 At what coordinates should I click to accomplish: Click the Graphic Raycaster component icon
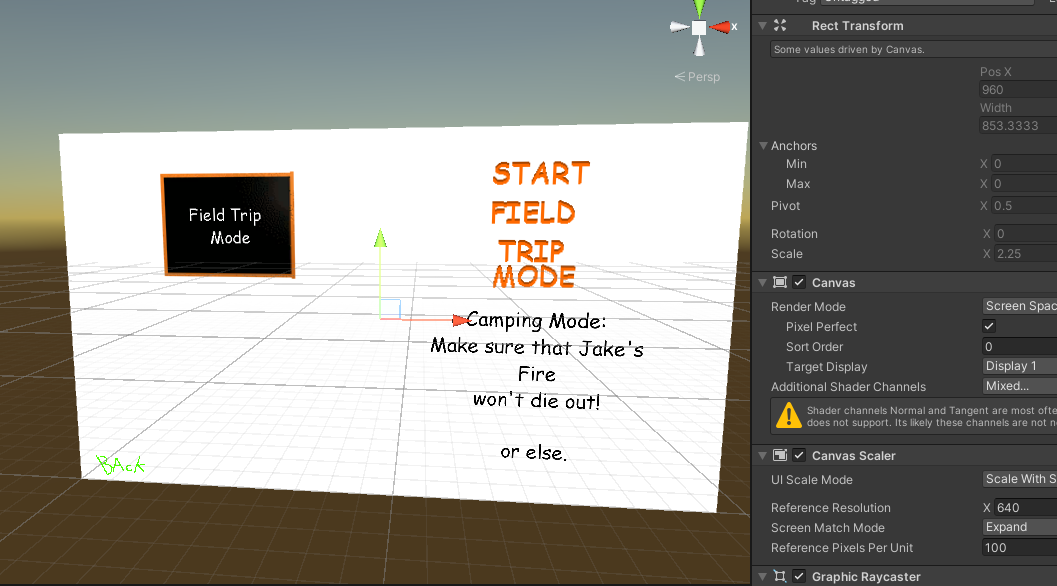tap(780, 576)
